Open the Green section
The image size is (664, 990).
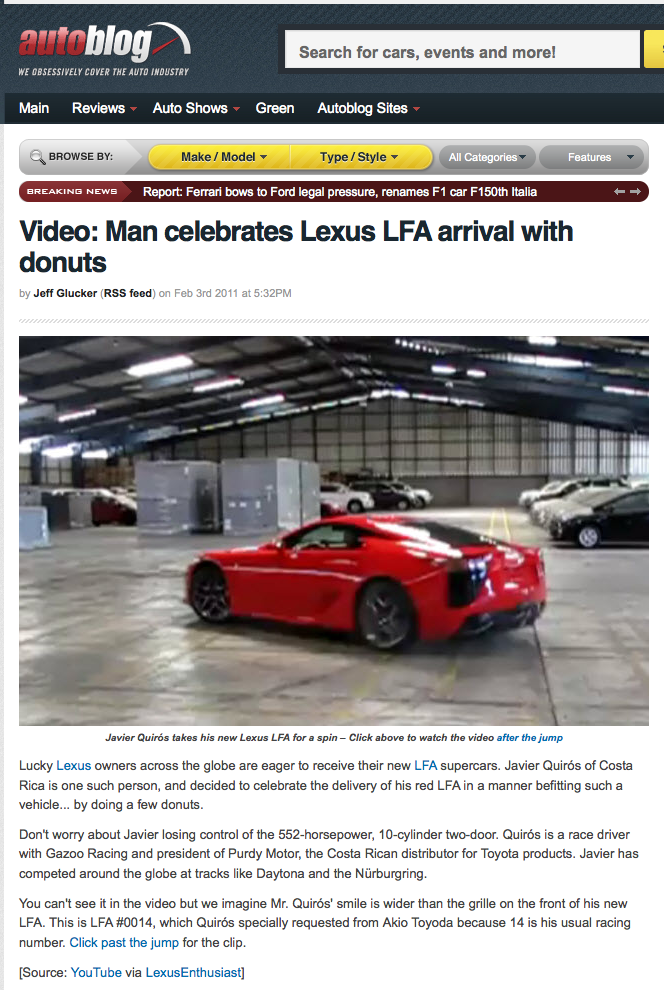275,109
